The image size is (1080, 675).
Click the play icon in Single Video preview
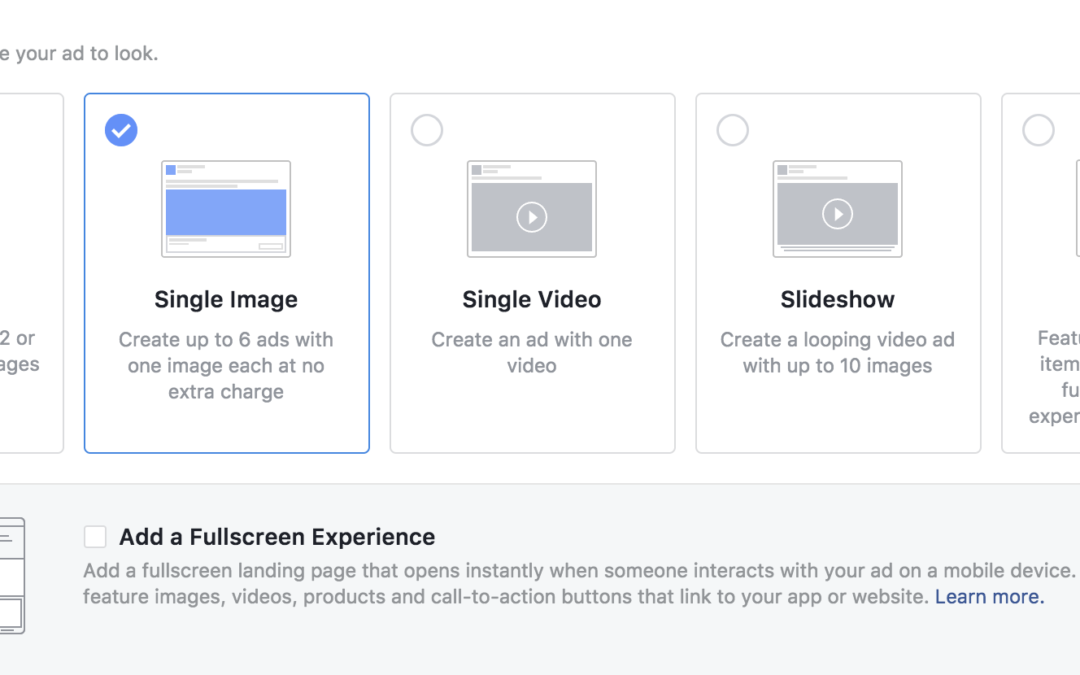(x=532, y=217)
